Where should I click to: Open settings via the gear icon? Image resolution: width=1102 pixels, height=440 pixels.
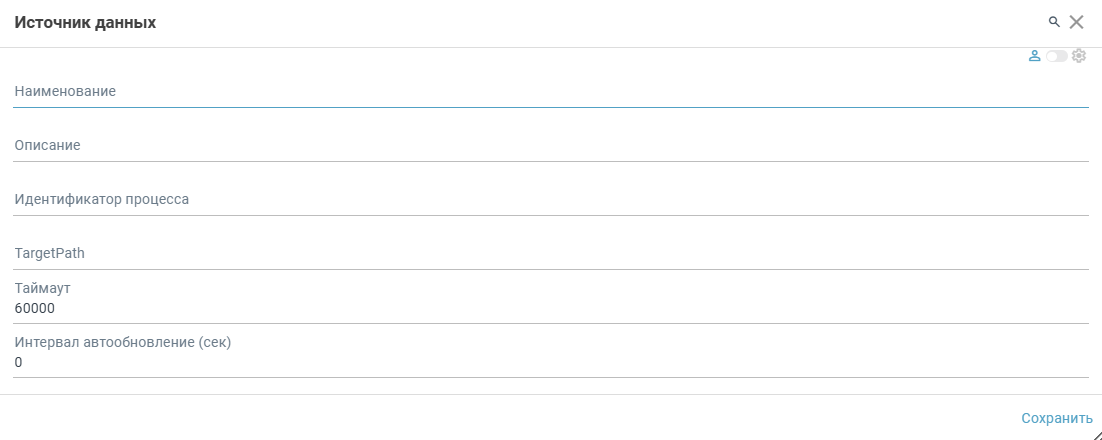pos(1079,56)
